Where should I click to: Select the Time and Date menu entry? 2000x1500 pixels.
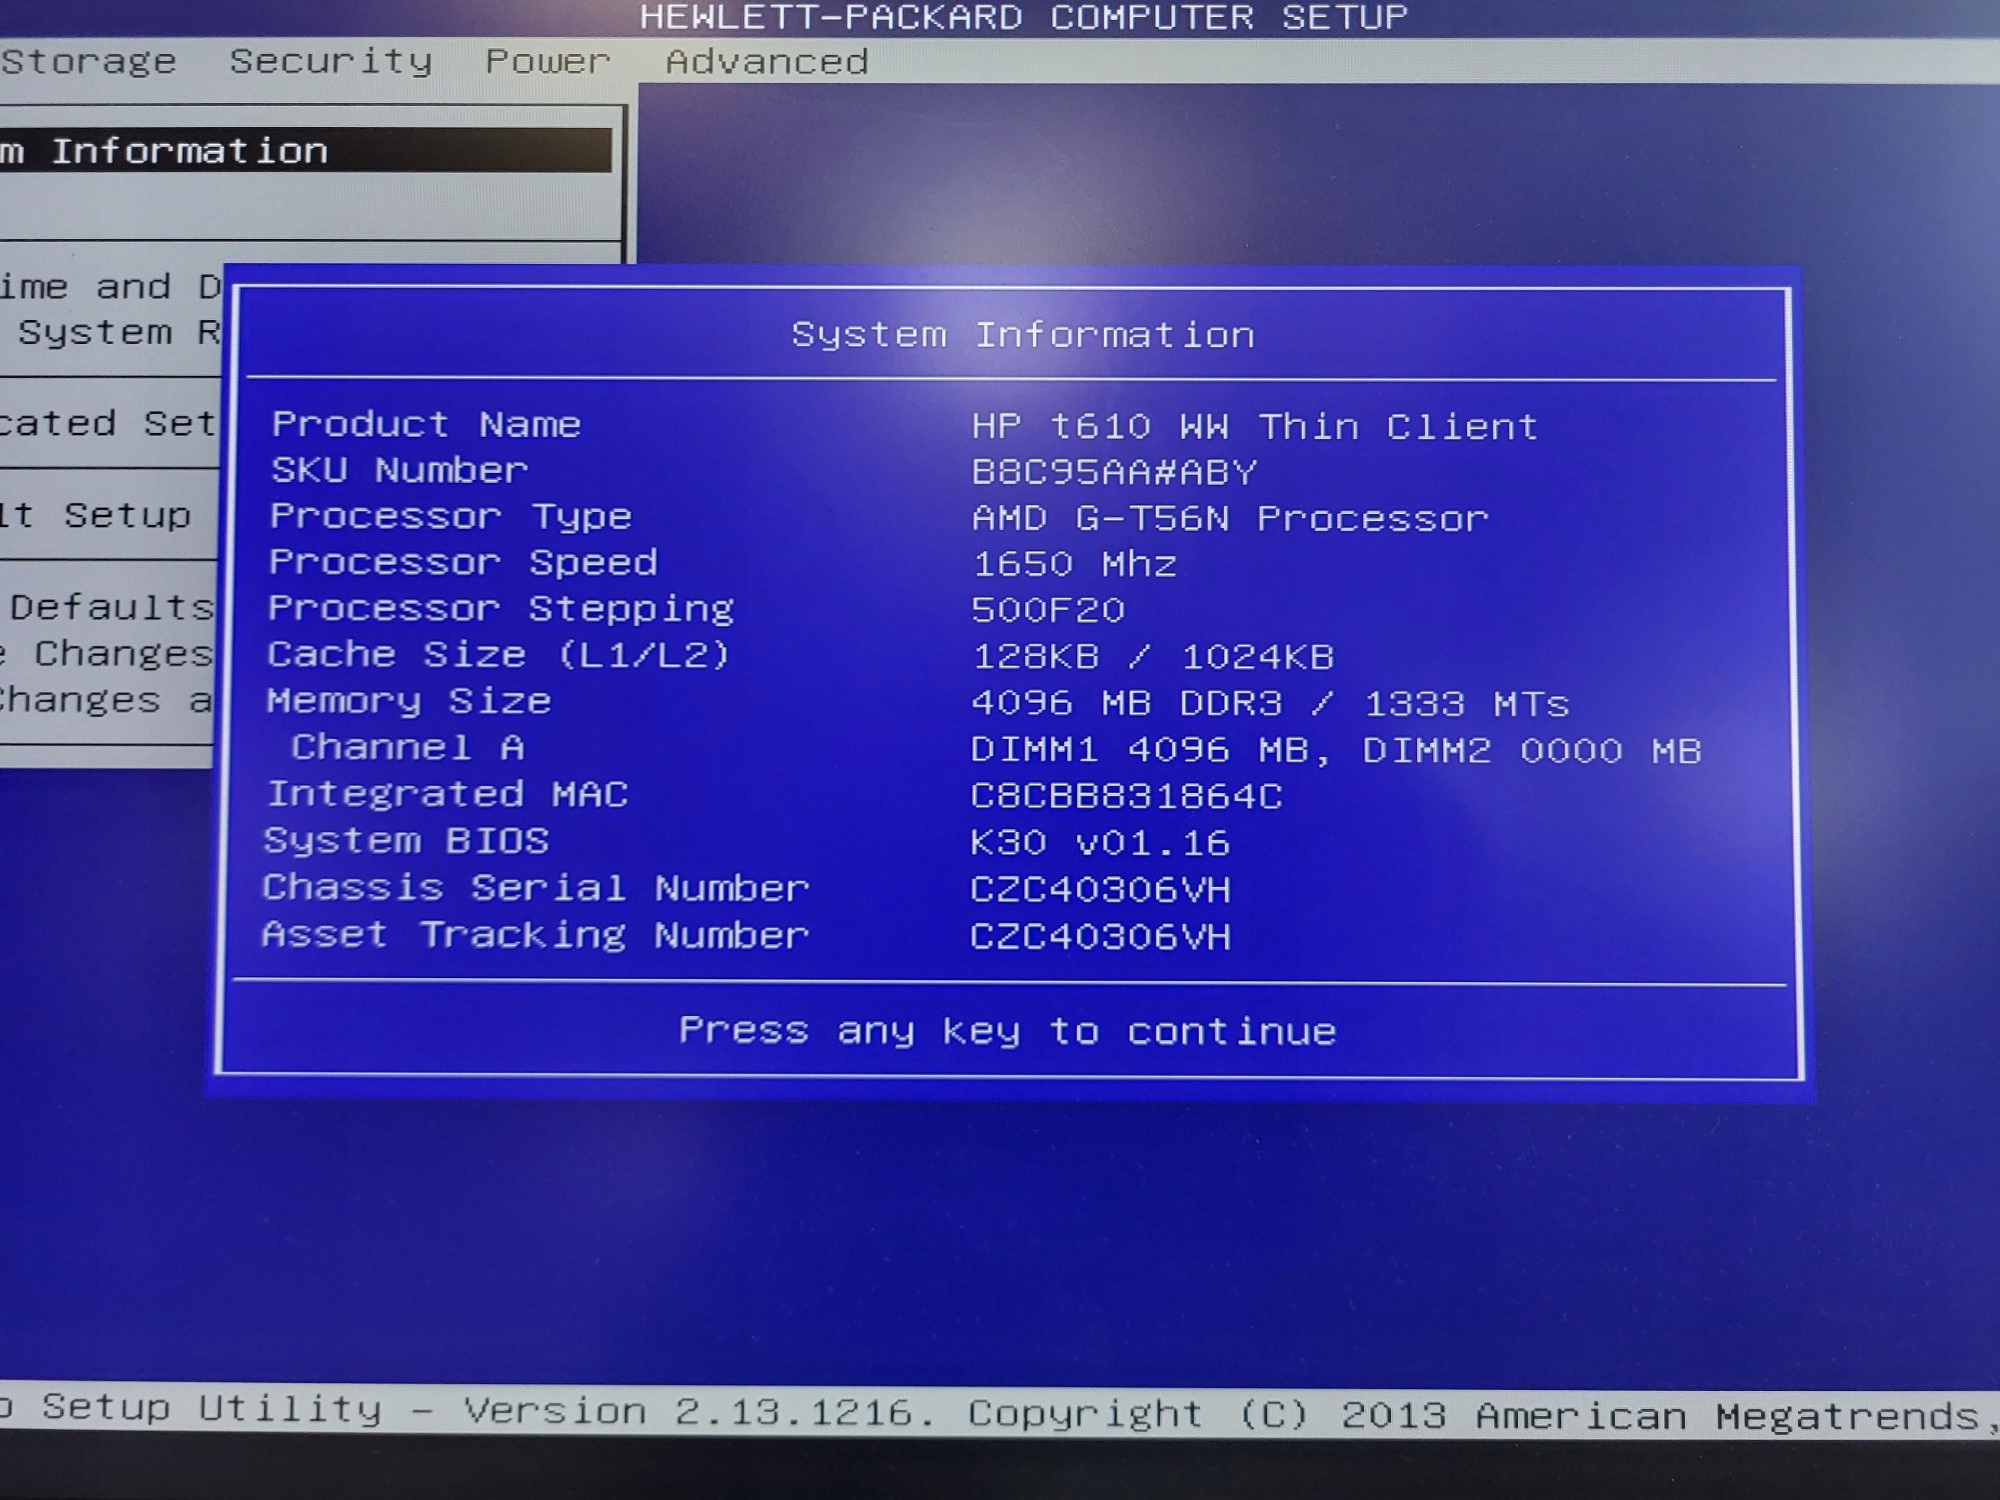pos(110,287)
